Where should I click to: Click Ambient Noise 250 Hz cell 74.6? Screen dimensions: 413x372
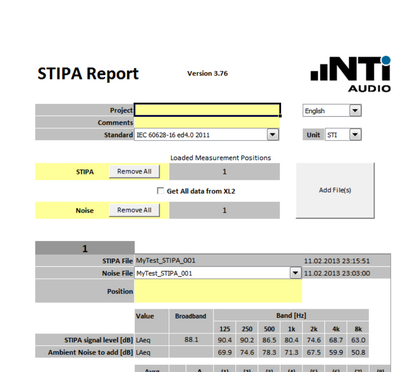coord(247,352)
